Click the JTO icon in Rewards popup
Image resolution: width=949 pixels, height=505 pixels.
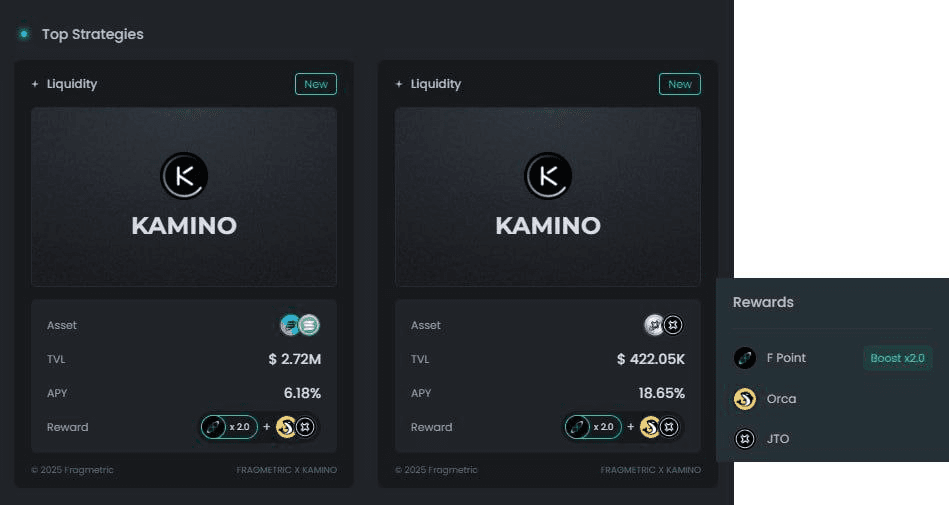(744, 438)
